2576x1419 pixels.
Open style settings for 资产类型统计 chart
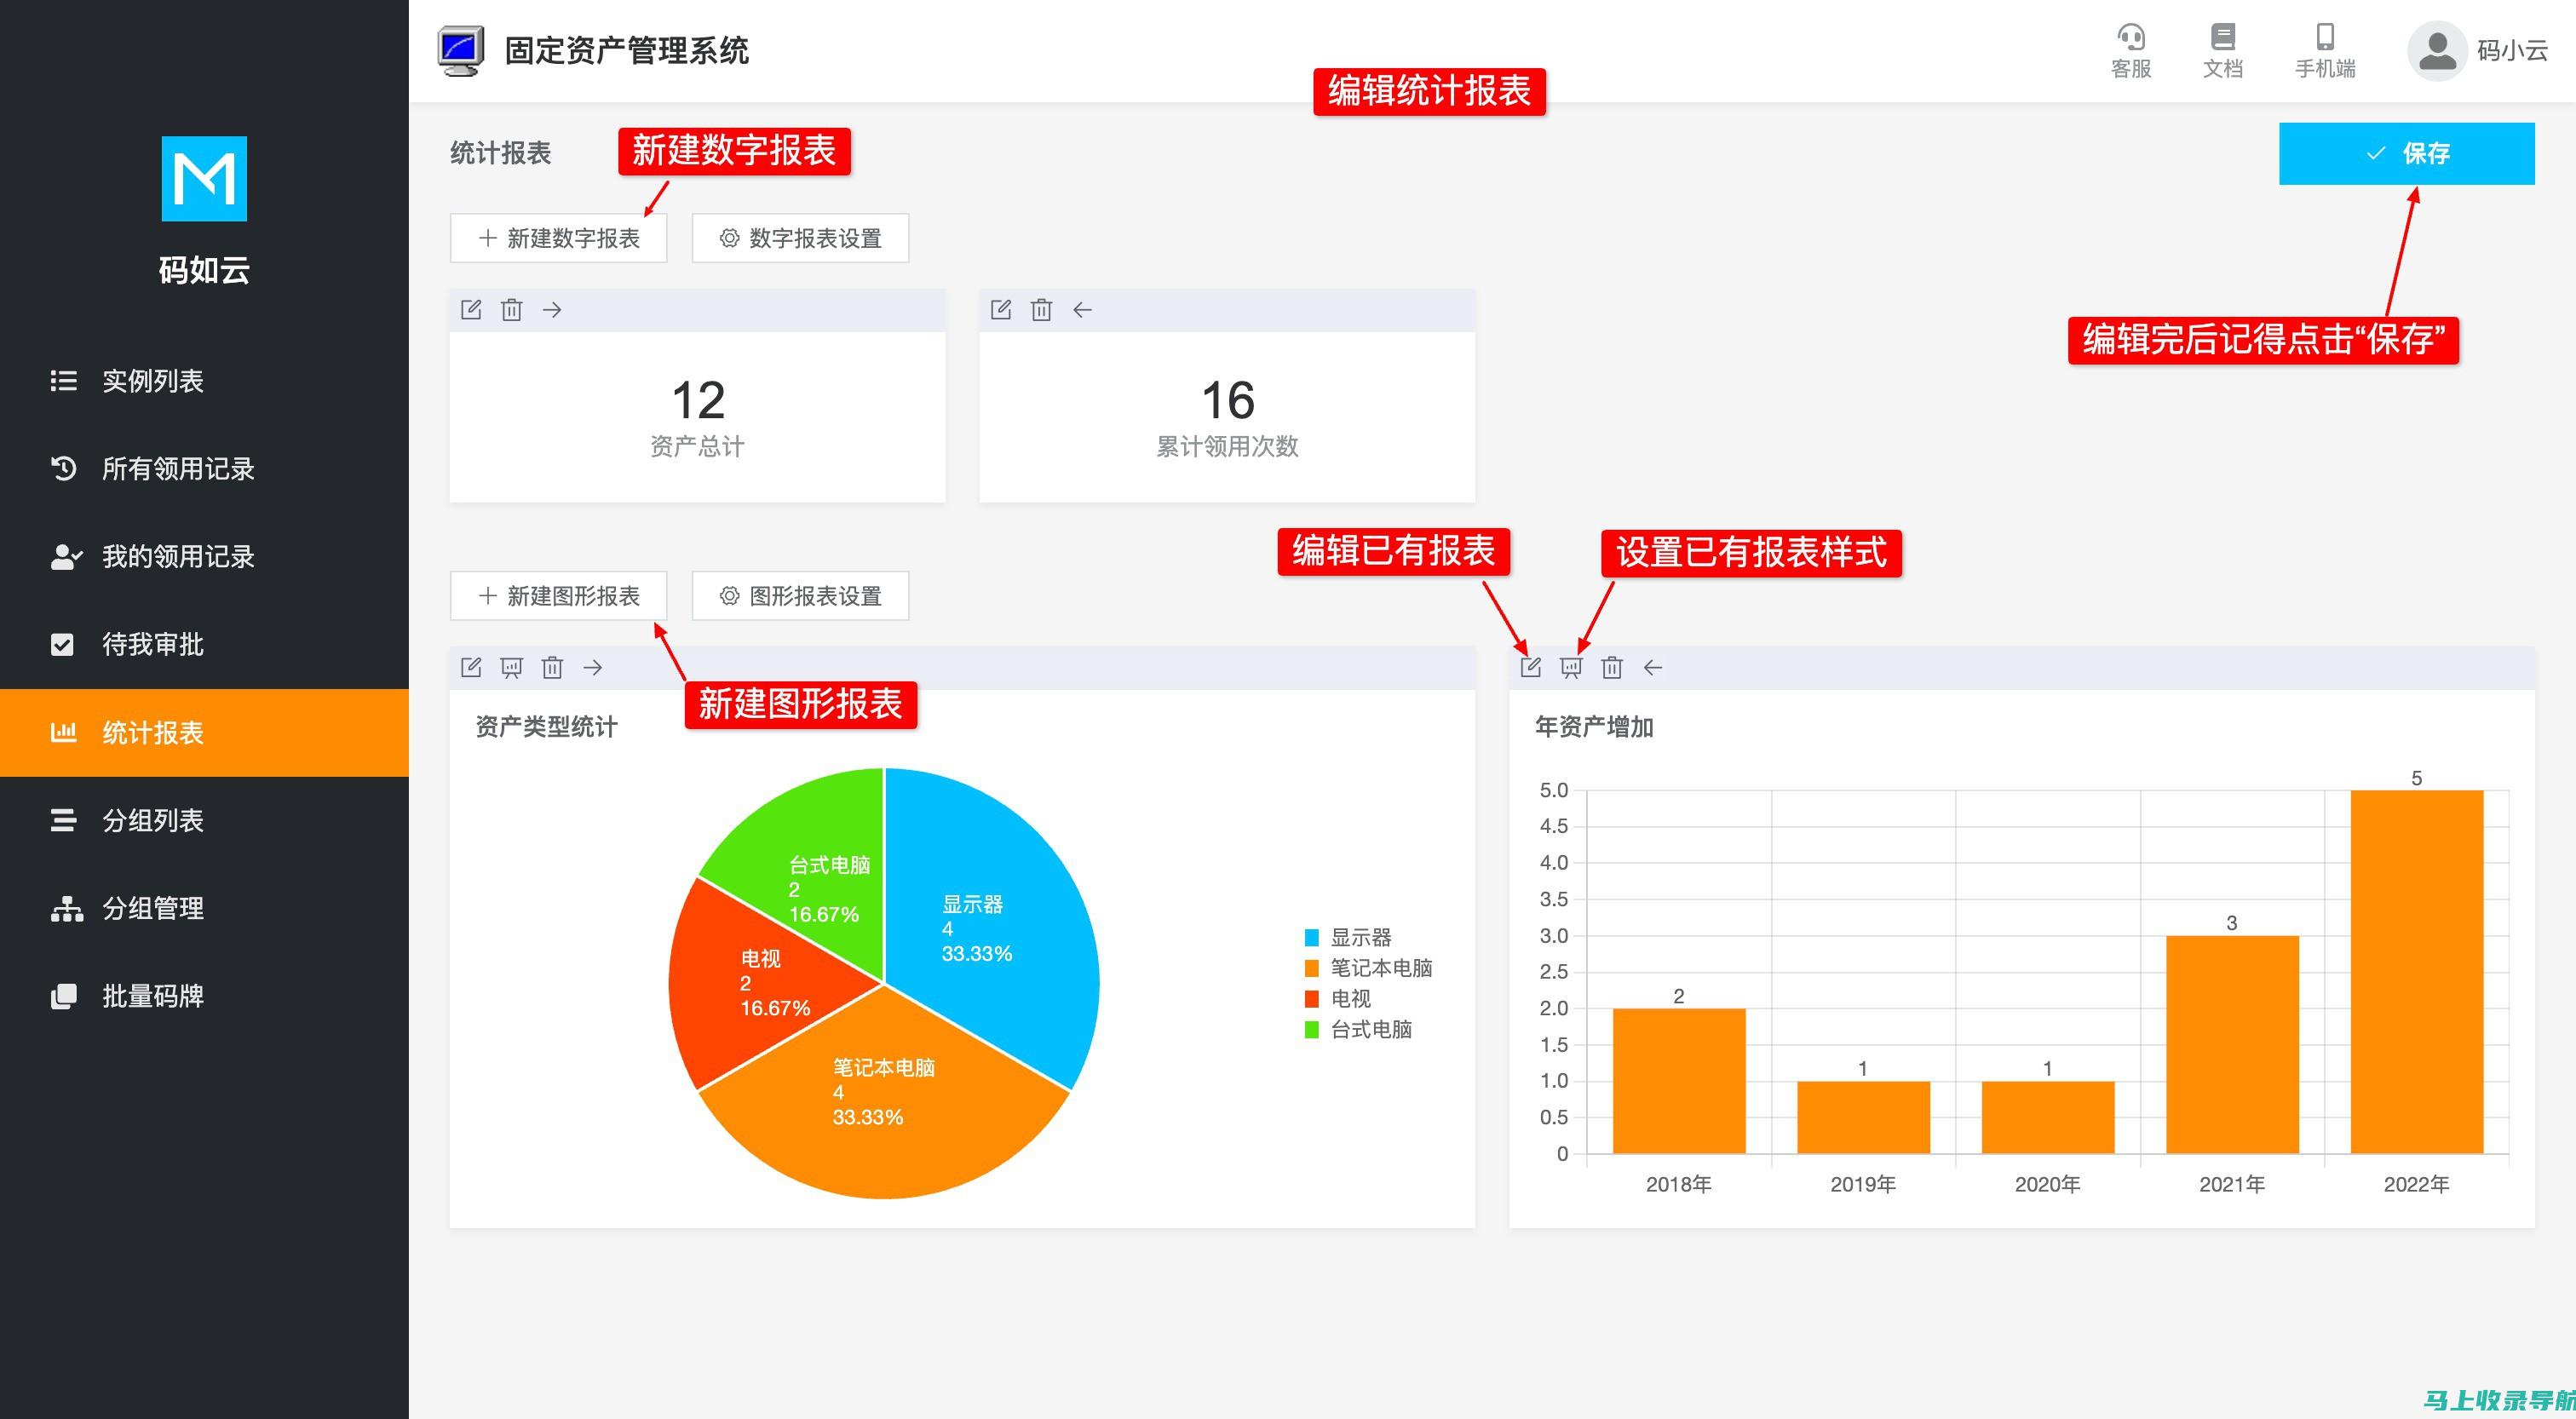[x=512, y=668]
